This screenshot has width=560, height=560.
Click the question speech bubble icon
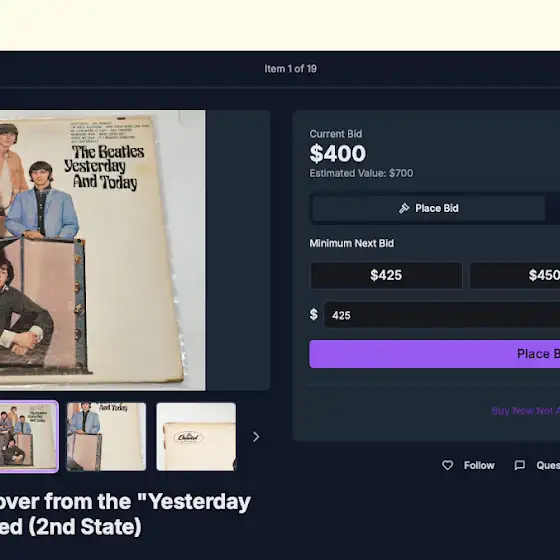[520, 465]
